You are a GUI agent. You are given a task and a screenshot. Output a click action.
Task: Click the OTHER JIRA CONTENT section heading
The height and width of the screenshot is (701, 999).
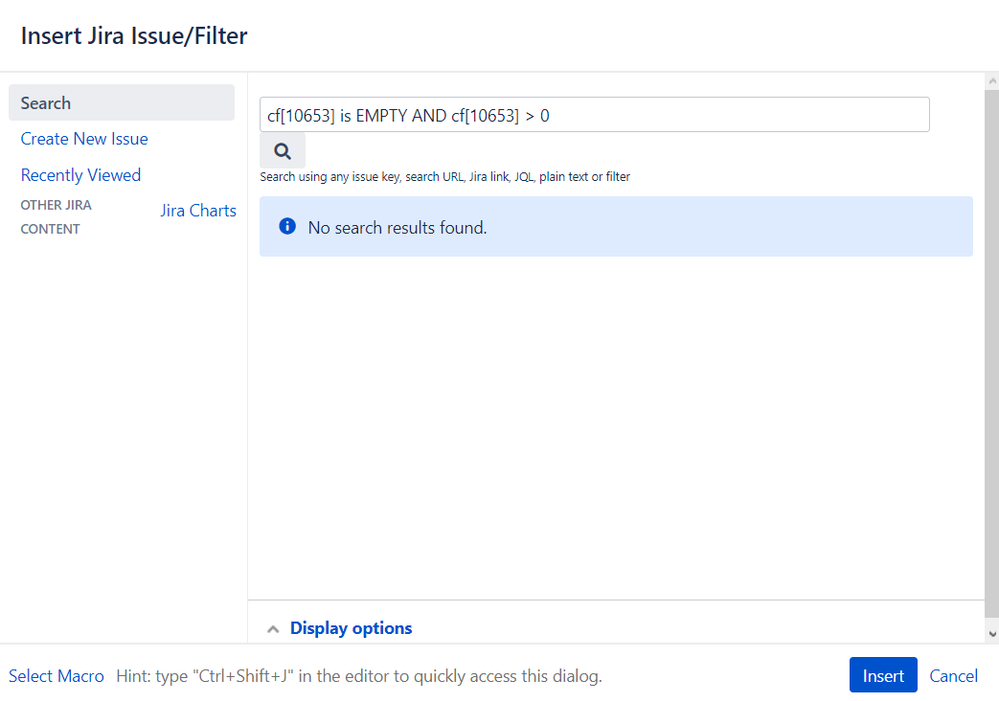(x=56, y=216)
